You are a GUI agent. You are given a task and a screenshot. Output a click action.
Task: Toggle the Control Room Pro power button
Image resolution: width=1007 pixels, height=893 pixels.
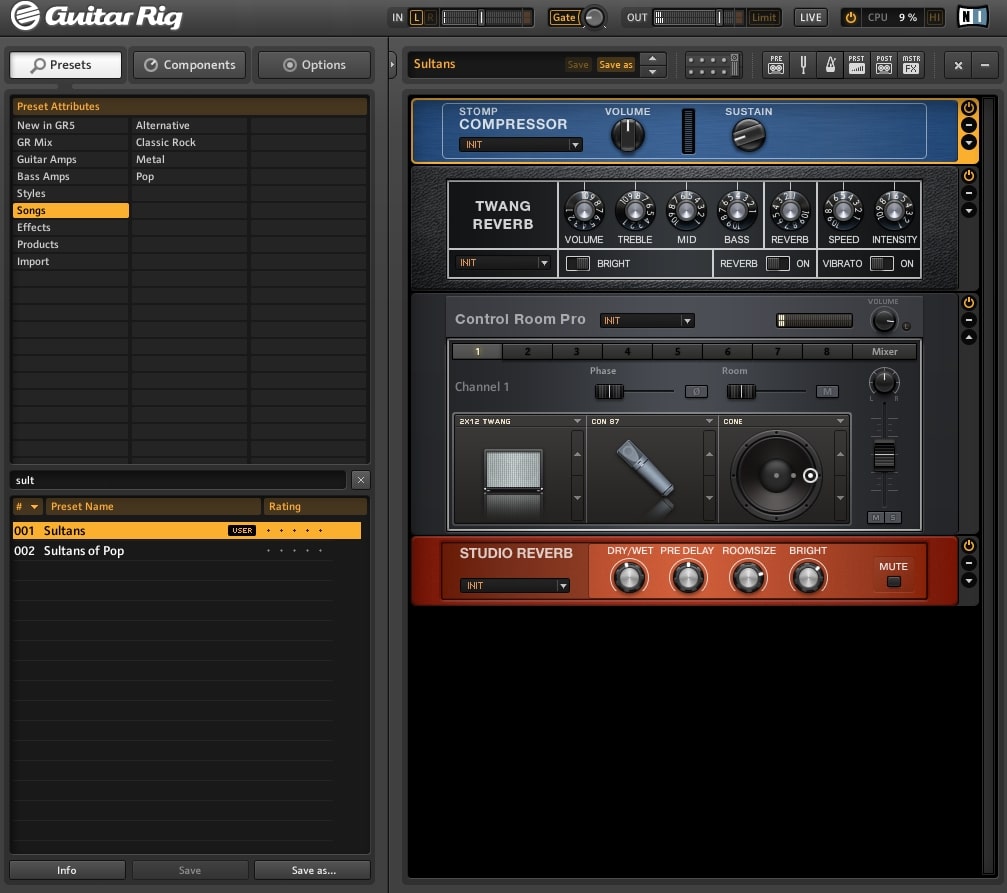[x=969, y=303]
